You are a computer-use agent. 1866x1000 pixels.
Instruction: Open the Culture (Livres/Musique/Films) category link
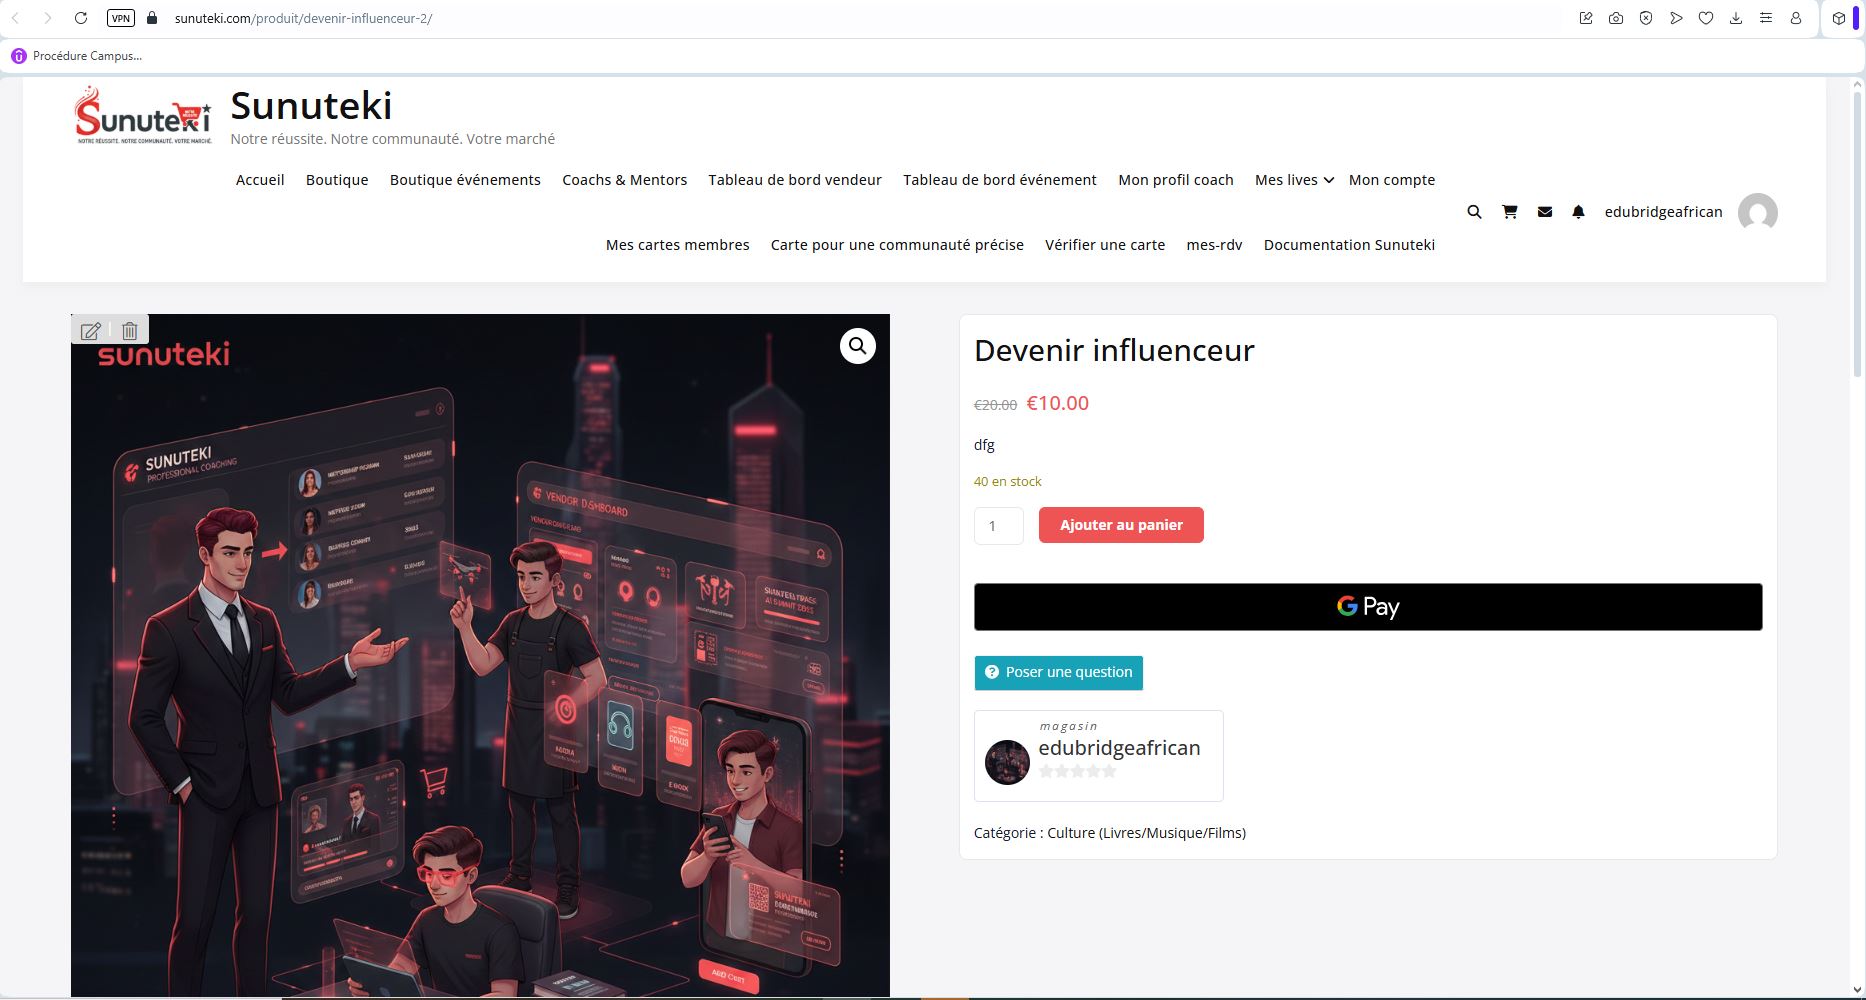[x=1146, y=833]
